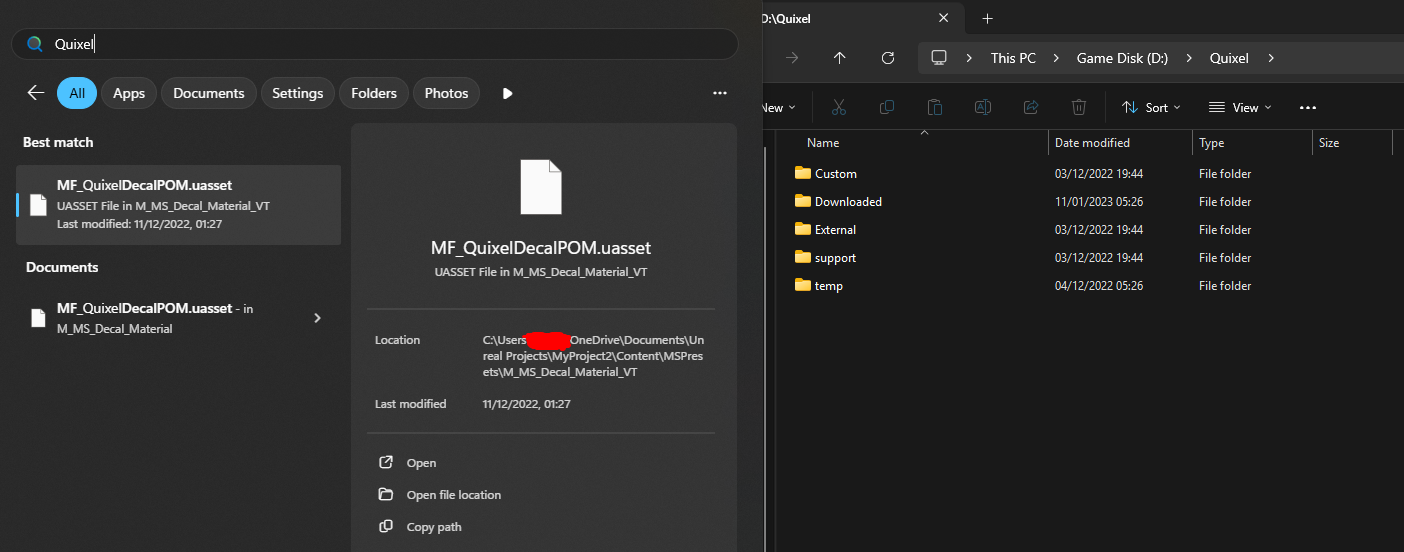Viewport: 1404px width, 552px height.
Task: Expand the chevron after Quixel in address bar
Action: pos(1271,58)
